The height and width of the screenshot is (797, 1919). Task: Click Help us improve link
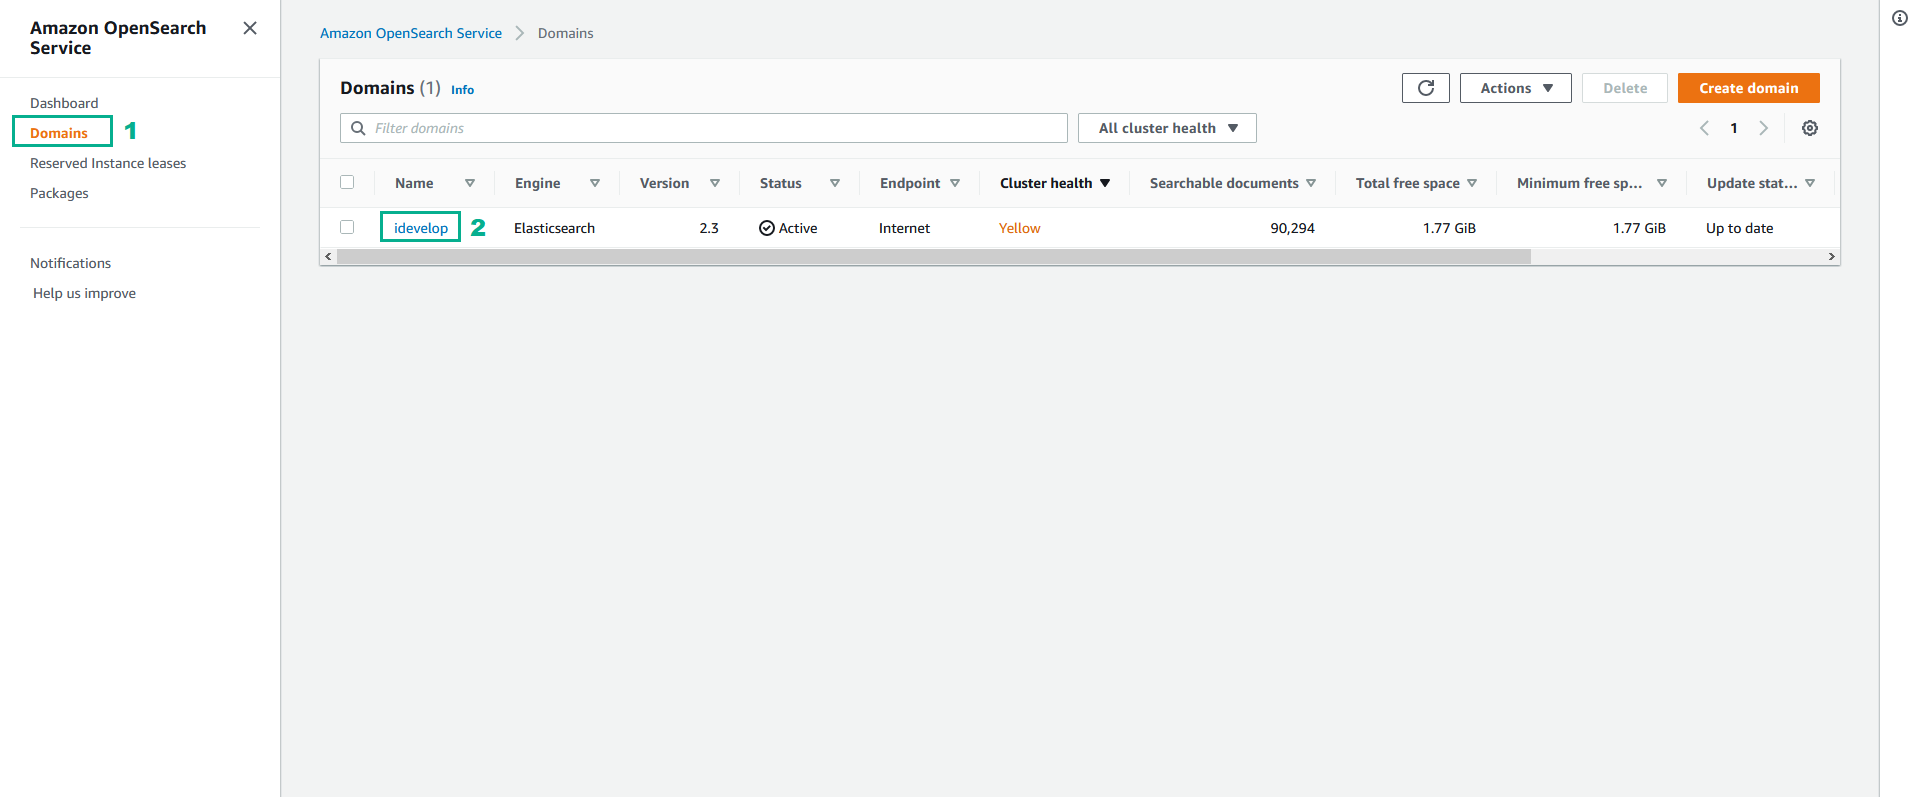pyautogui.click(x=84, y=293)
